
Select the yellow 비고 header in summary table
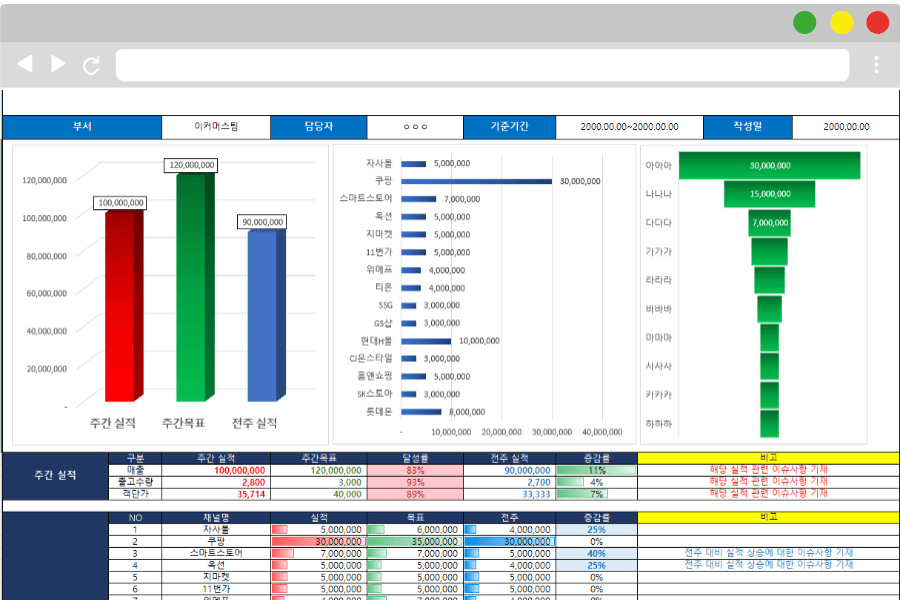click(769, 458)
